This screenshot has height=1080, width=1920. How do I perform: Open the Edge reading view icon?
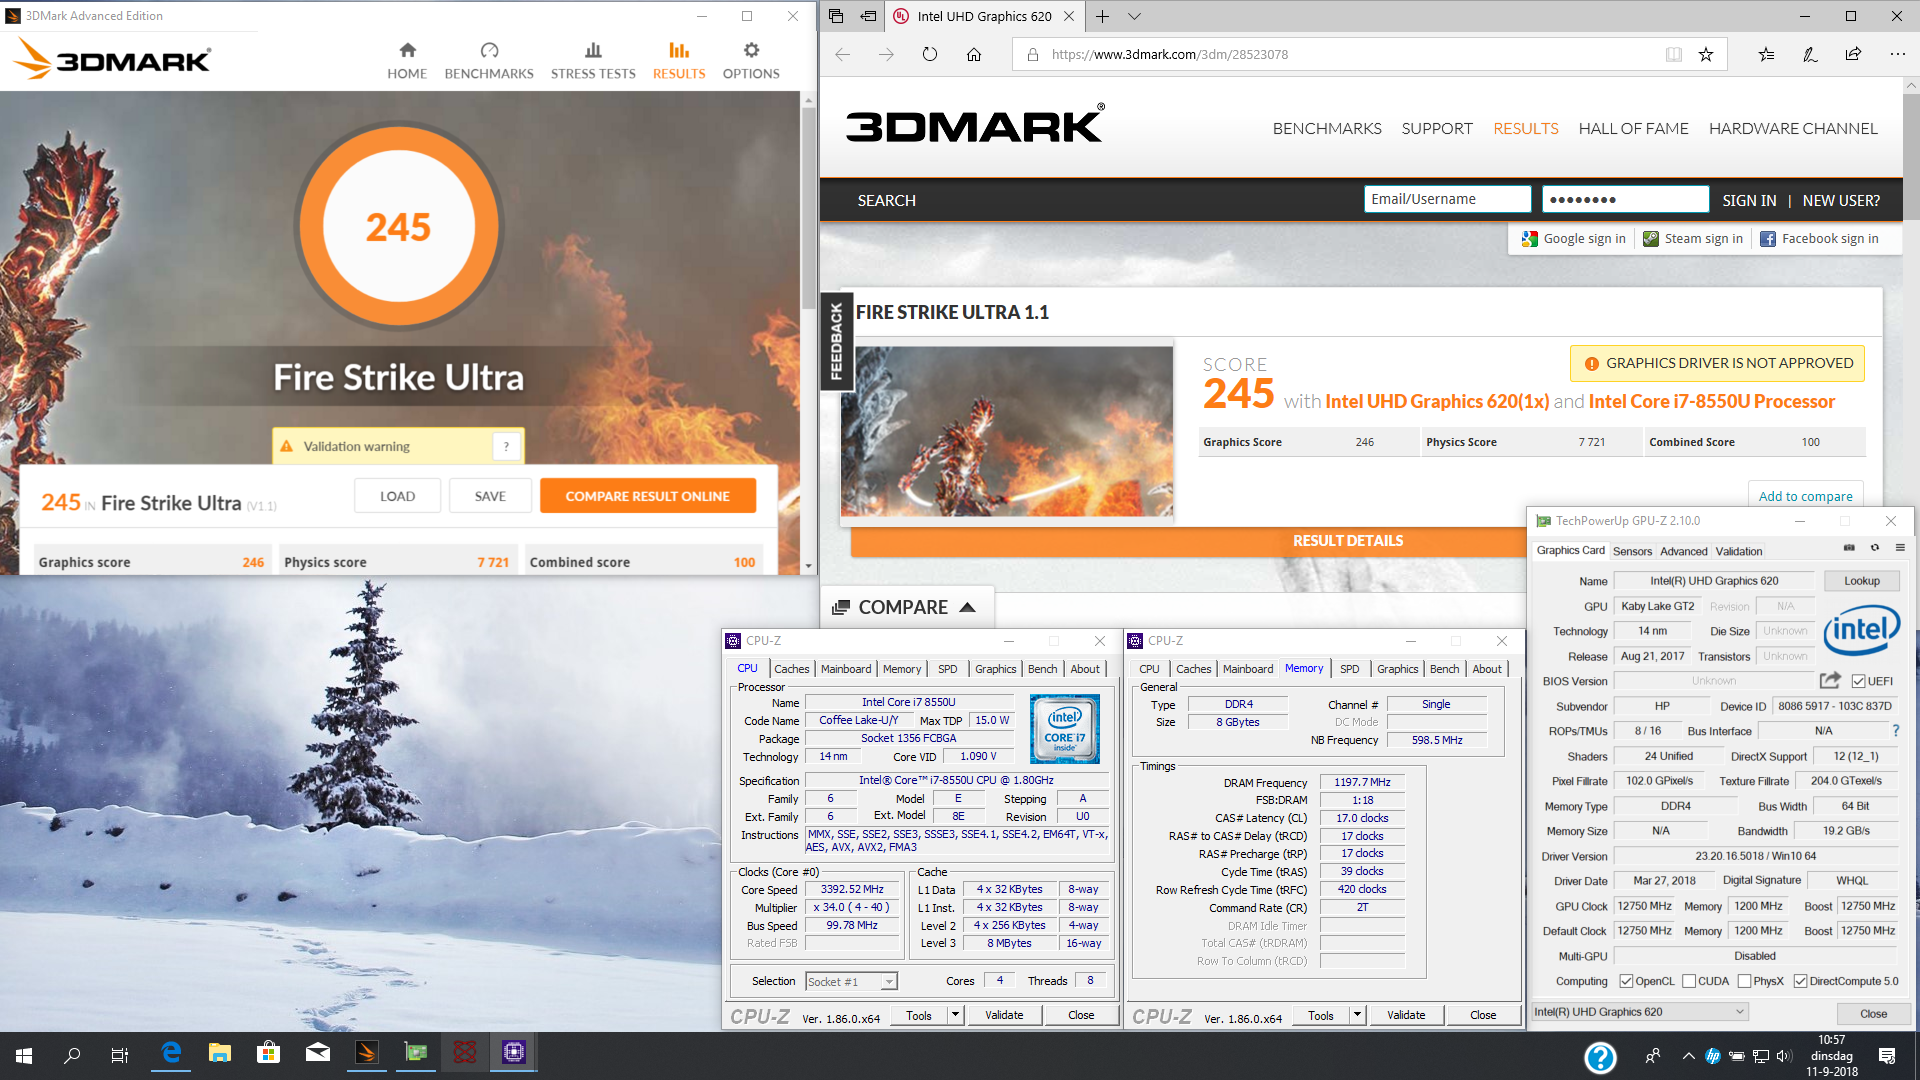[1674, 54]
